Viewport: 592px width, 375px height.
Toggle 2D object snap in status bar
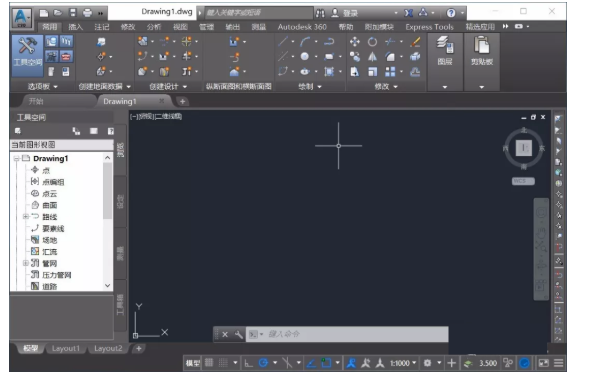point(326,363)
